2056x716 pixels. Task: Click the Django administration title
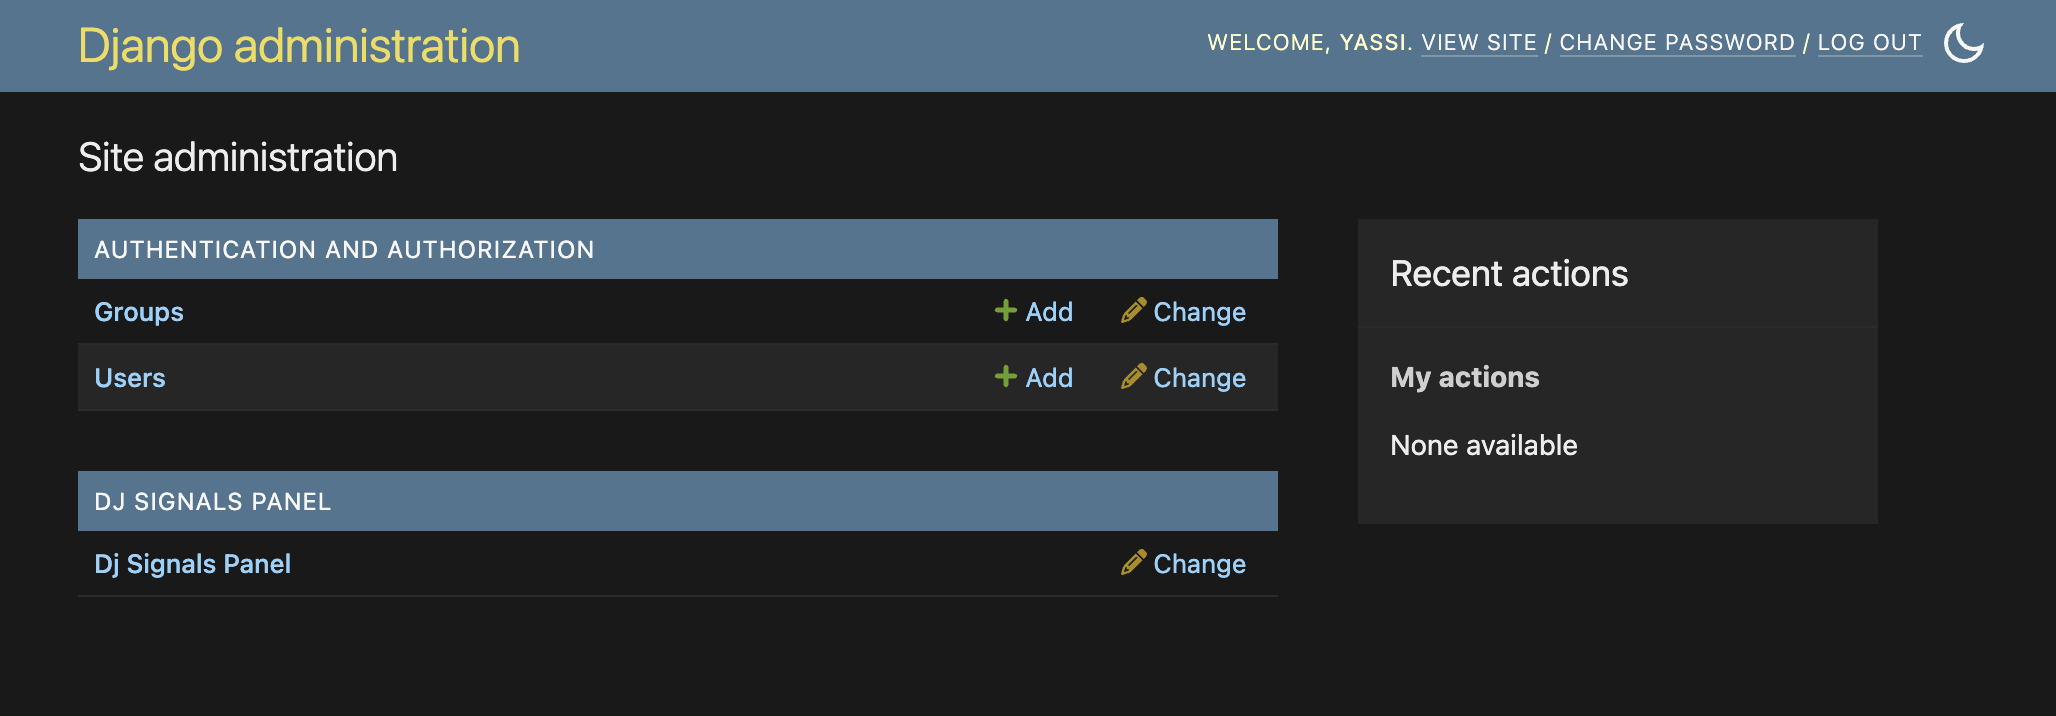click(x=299, y=46)
